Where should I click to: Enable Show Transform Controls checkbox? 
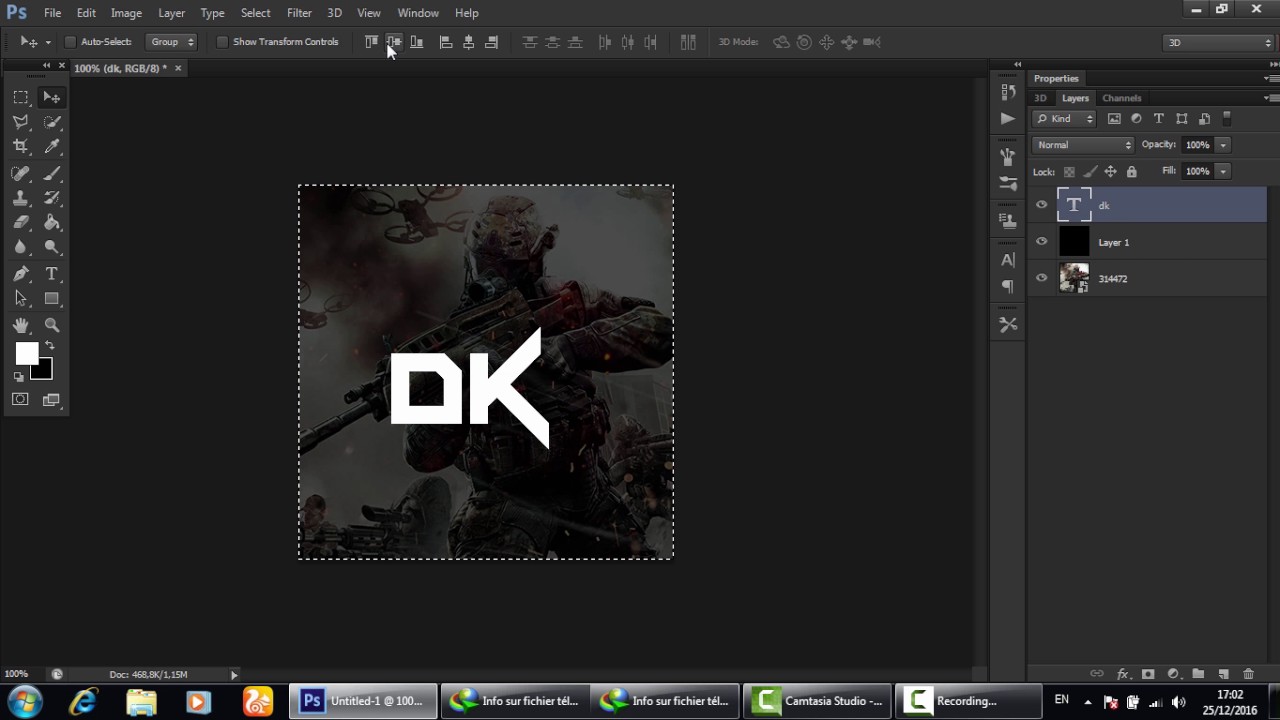click(x=222, y=42)
